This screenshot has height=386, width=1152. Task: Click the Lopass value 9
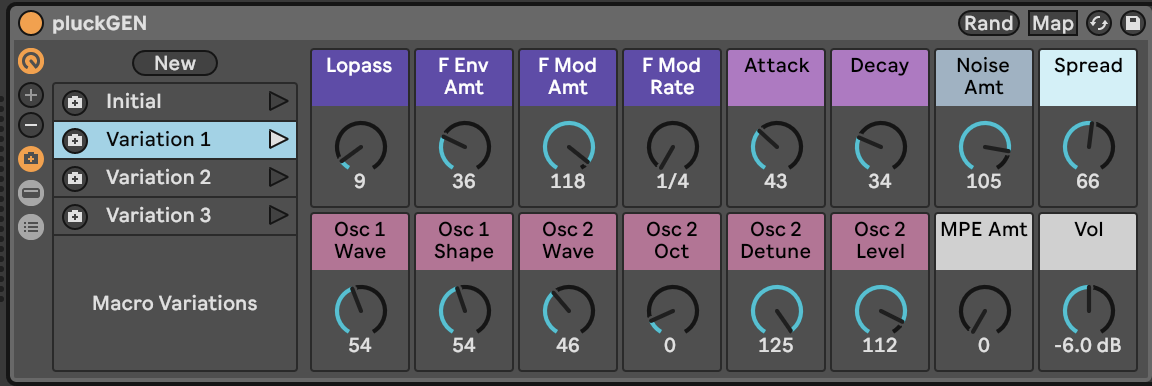(360, 181)
